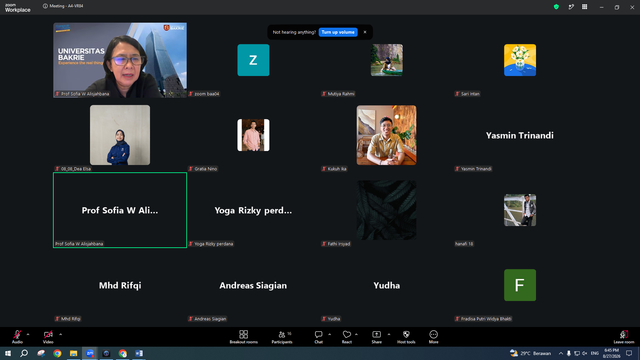The image size is (640, 360).
Task: Expand the React options arrow
Action: [x=356, y=334]
